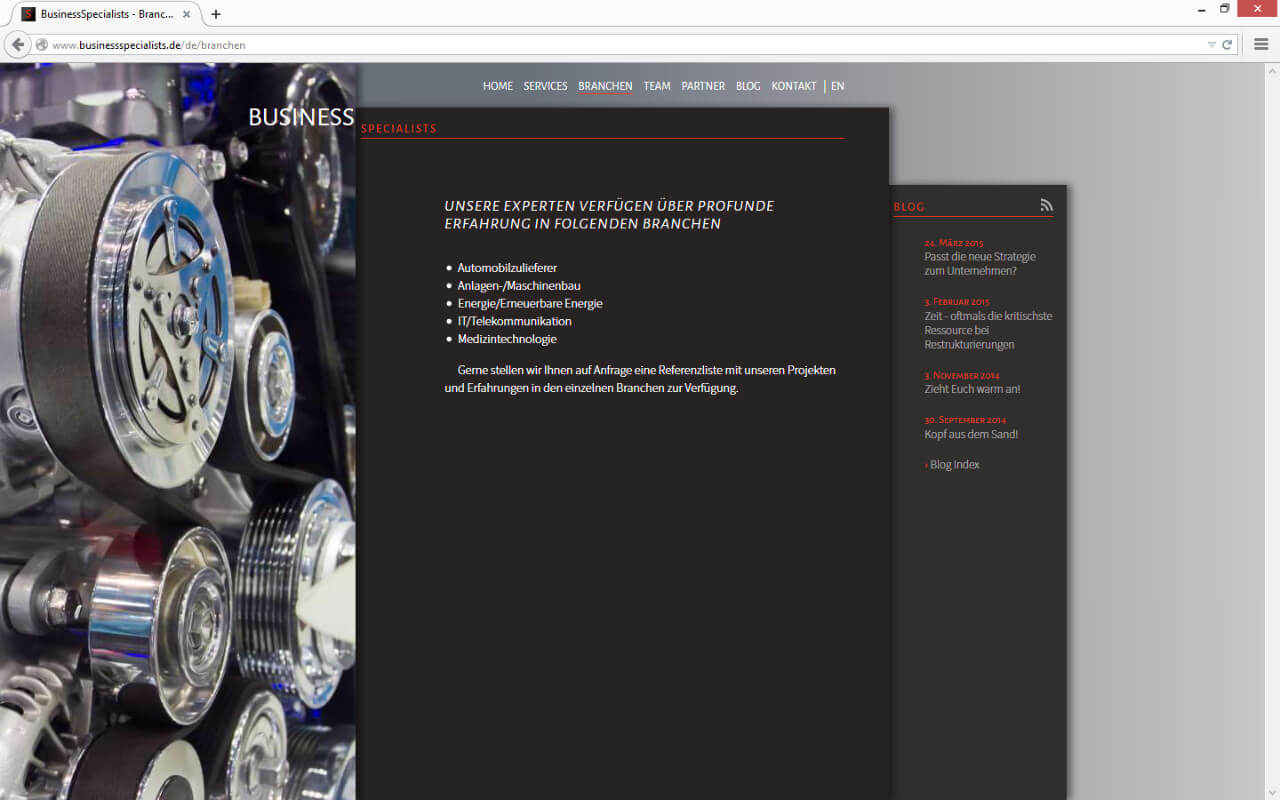Open the SERVICES menu item
Image resolution: width=1280 pixels, height=800 pixels.
pos(545,86)
